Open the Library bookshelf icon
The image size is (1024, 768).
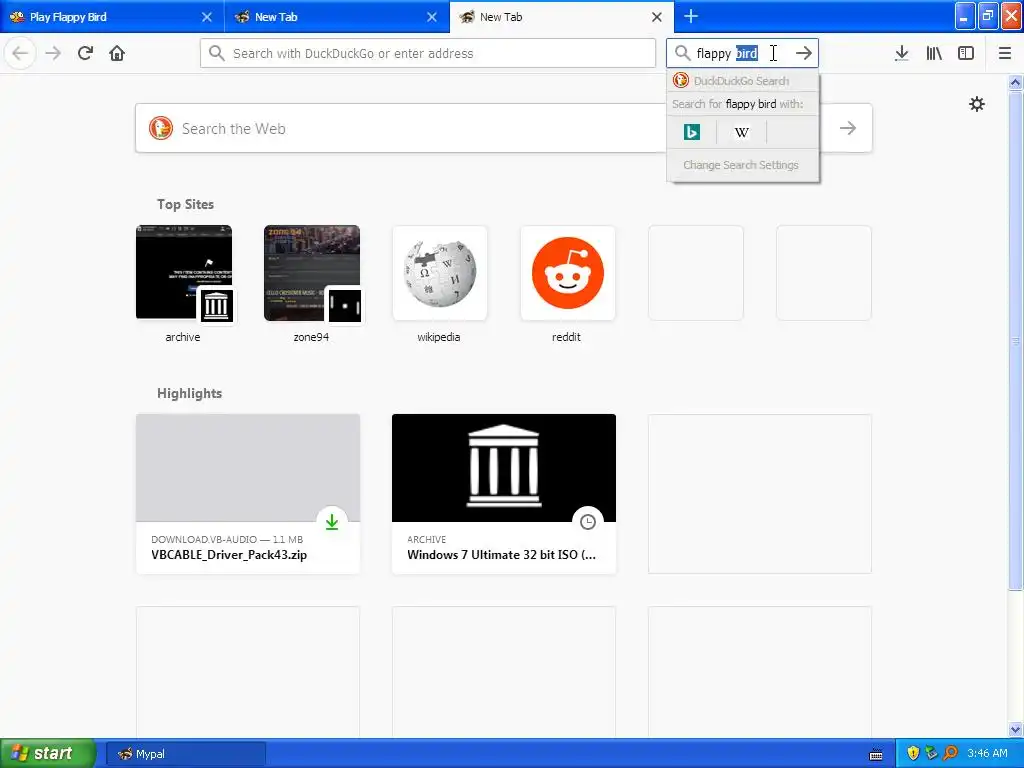[x=934, y=53]
